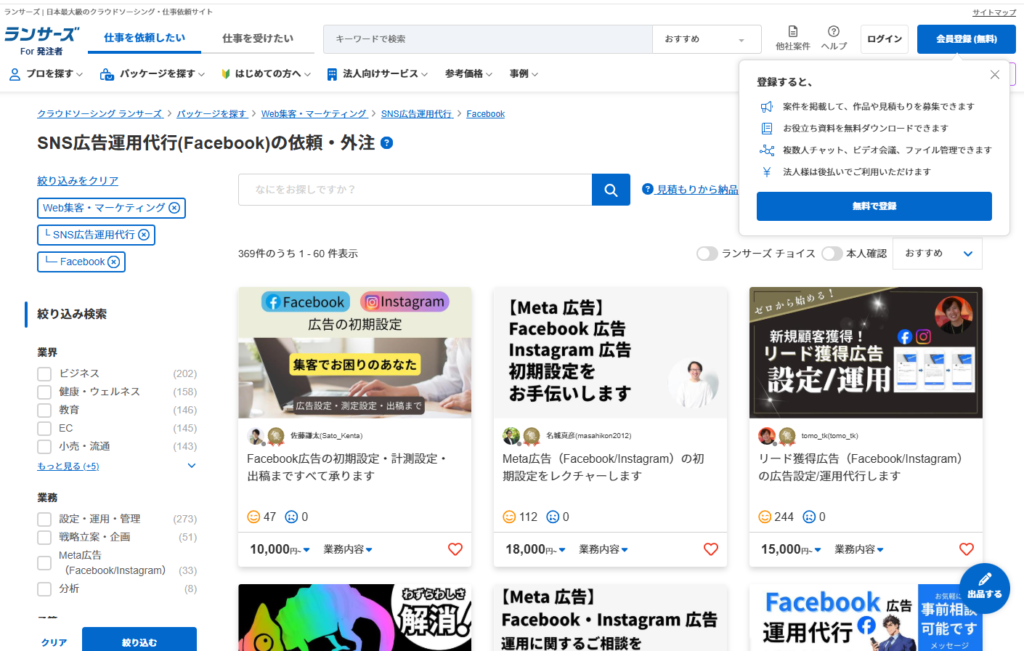The image size is (1024, 651).
Task: Close the registration popup
Action: click(x=995, y=74)
